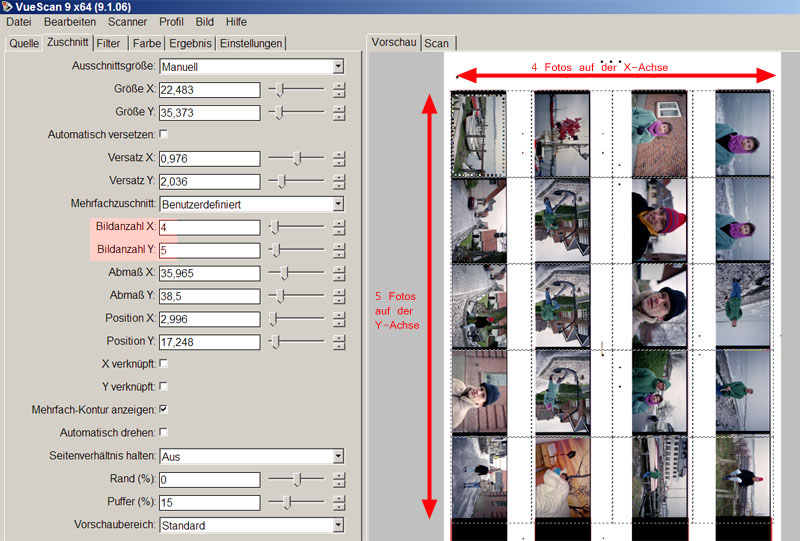The image size is (800, 541).
Task: Open the Einstellungen tab
Action: (x=251, y=43)
